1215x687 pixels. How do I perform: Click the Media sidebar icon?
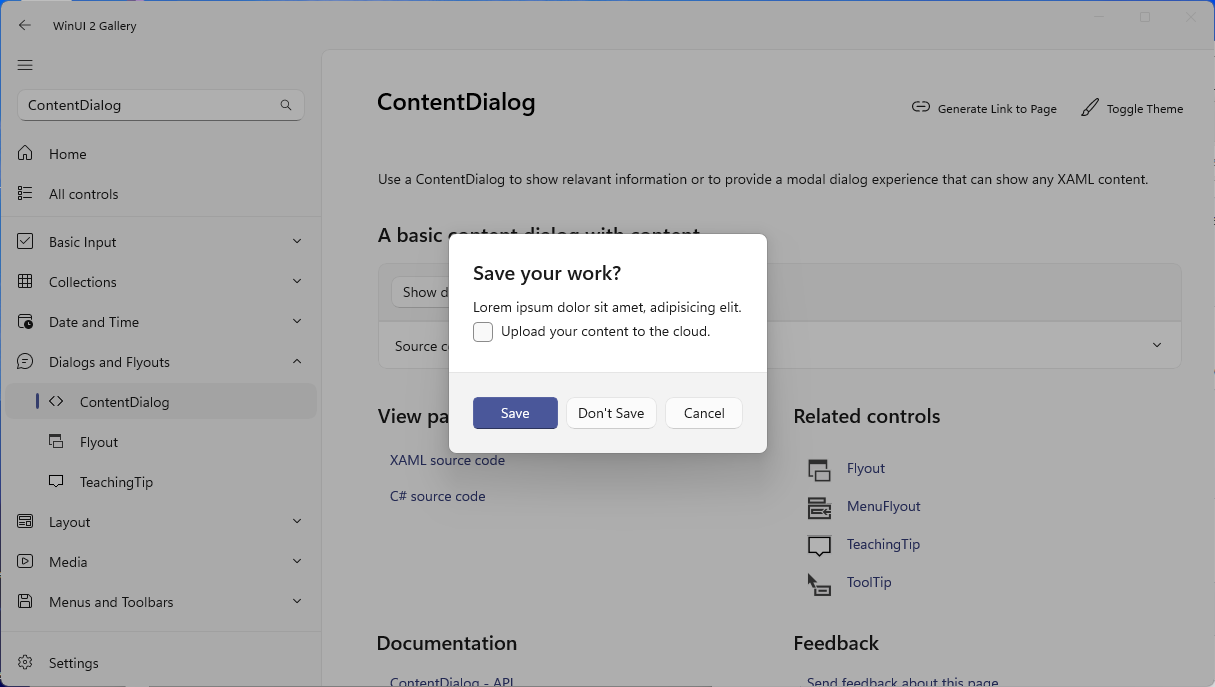[25, 561]
